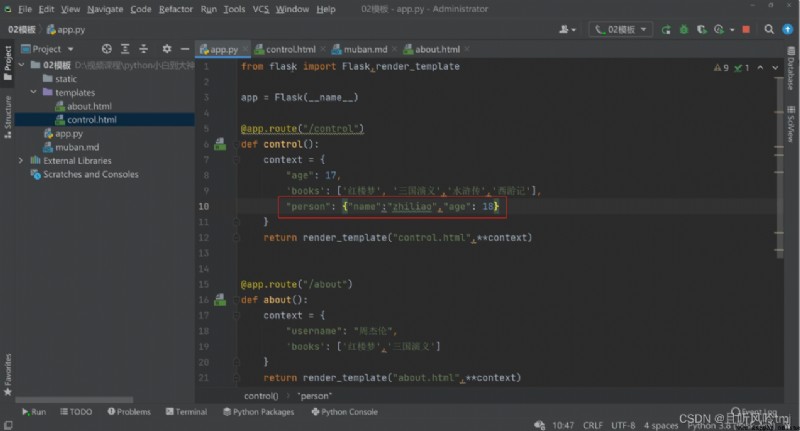Image resolution: width=800 pixels, height=431 pixels.
Task: Hide the Project panel with minus icon
Action: tap(185, 49)
